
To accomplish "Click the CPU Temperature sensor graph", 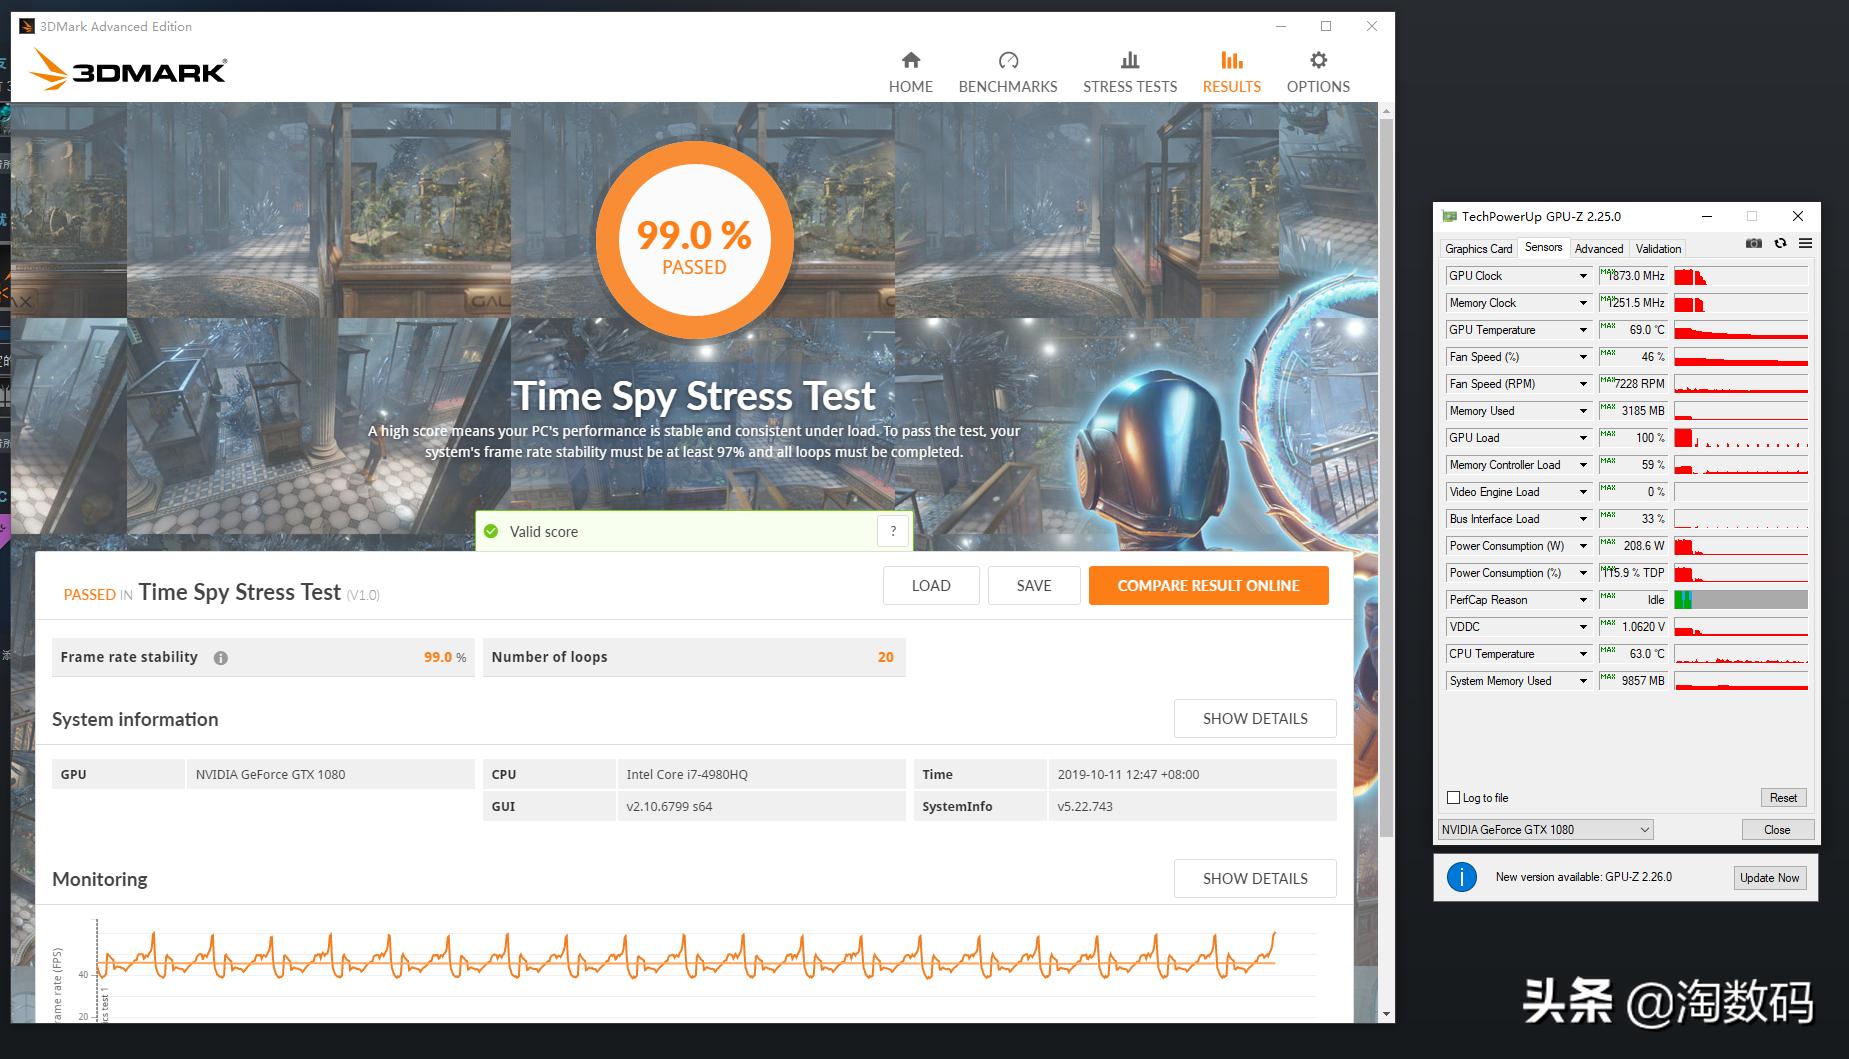I will click(x=1741, y=654).
